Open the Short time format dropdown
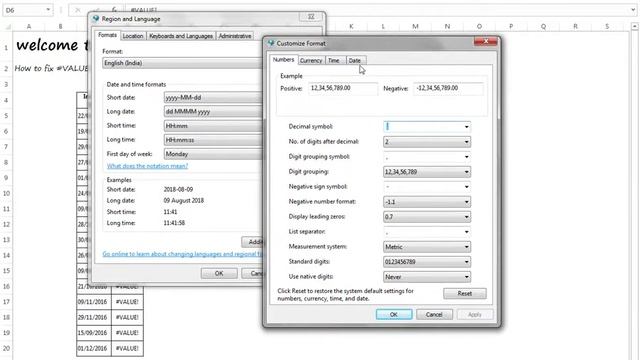The height and width of the screenshot is (360, 640). [x=213, y=126]
